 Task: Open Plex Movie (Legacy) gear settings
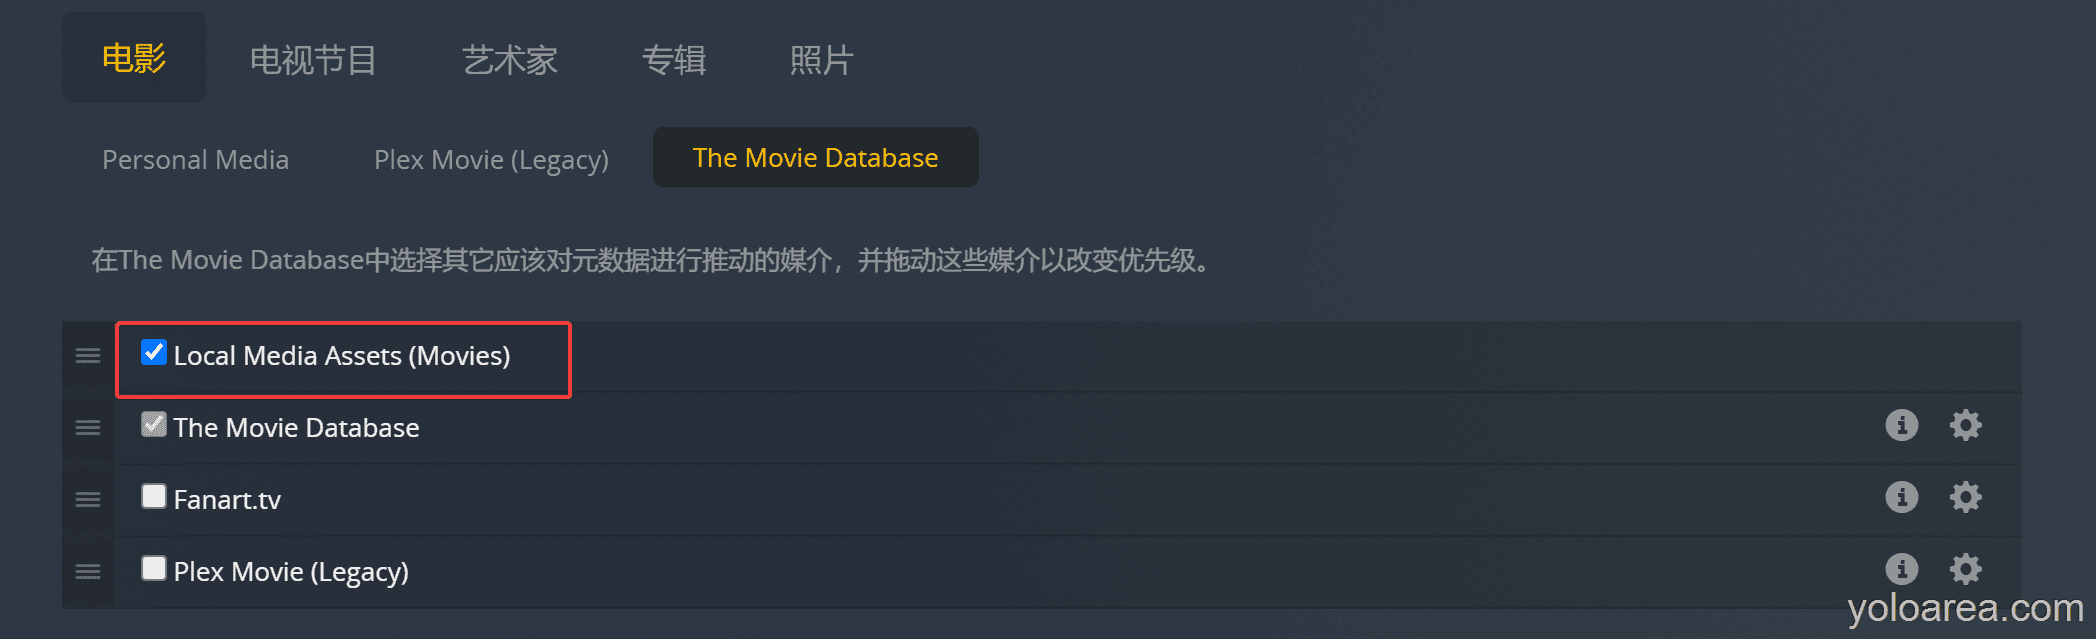tap(1965, 569)
